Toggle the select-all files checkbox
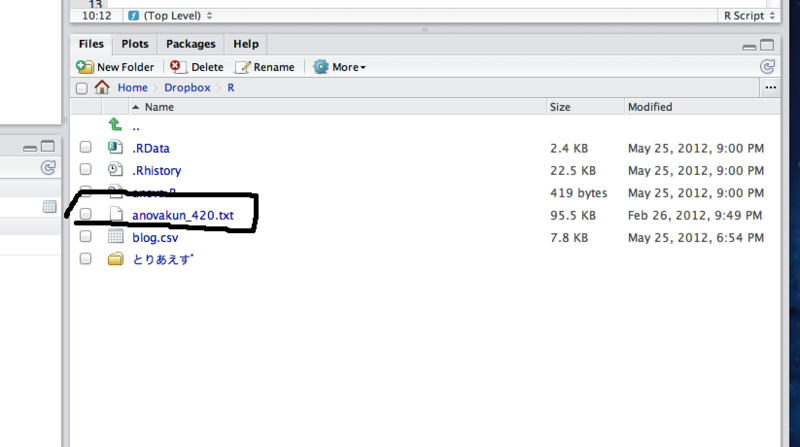Image resolution: width=800 pixels, height=447 pixels. (82, 88)
